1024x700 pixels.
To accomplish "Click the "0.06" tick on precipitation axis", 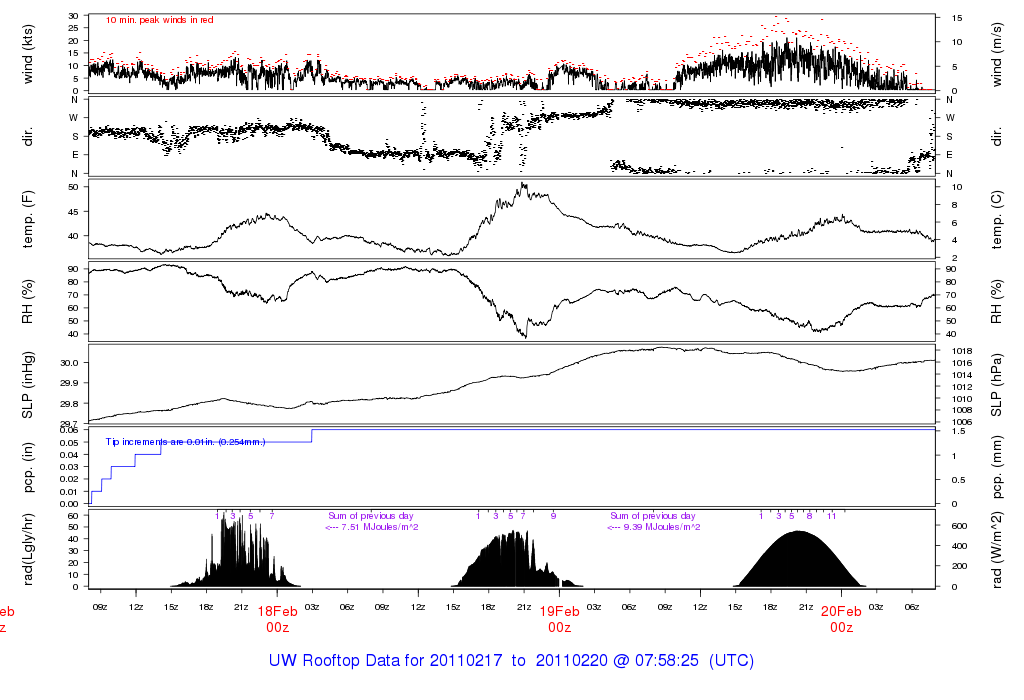I will (x=69, y=430).
